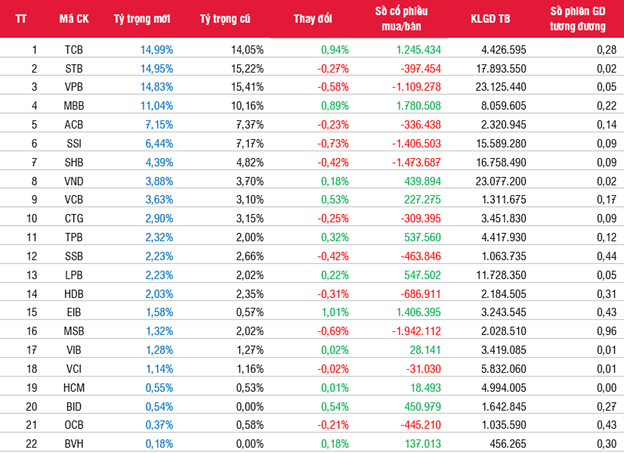Click the KLGD TB column header
The height and width of the screenshot is (453, 624).
point(490,19)
